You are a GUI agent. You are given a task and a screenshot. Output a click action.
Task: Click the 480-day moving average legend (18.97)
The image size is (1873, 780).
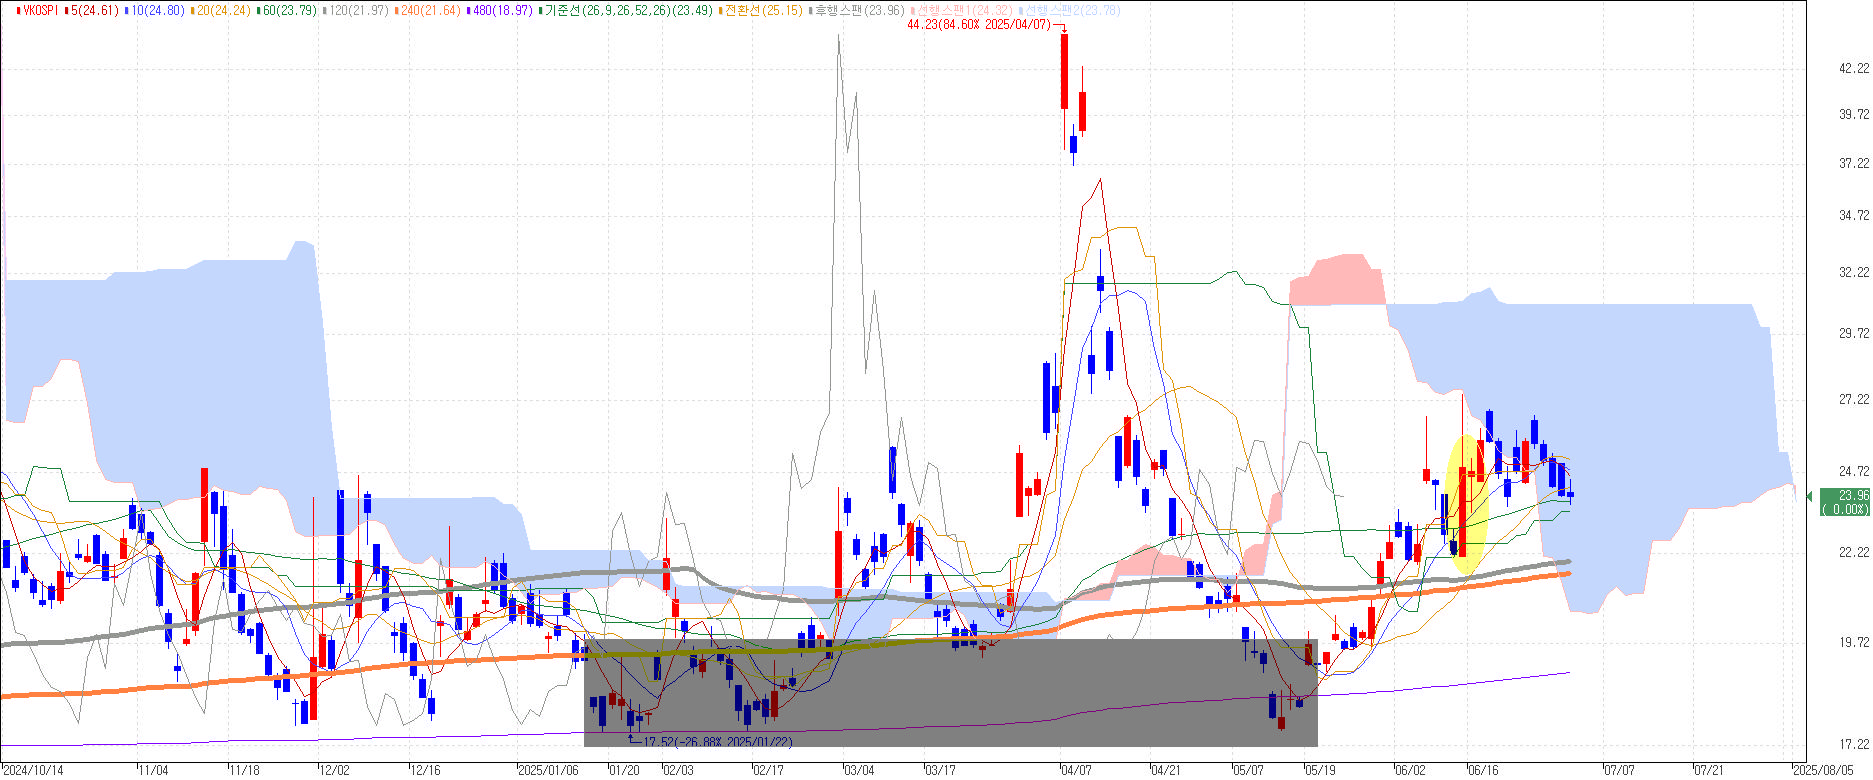(x=503, y=11)
